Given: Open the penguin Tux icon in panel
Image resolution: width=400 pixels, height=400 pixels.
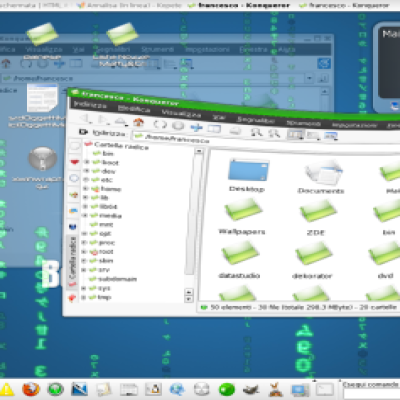Looking at the screenshot, I should click(x=154, y=389).
